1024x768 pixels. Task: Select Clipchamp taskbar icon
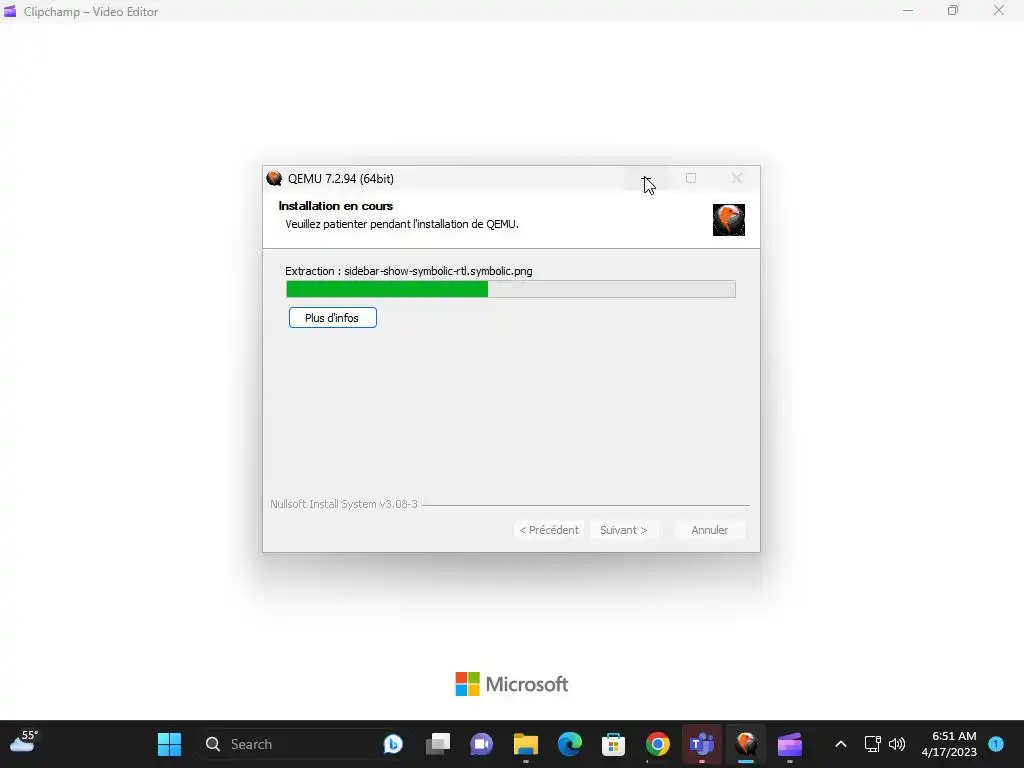point(790,744)
